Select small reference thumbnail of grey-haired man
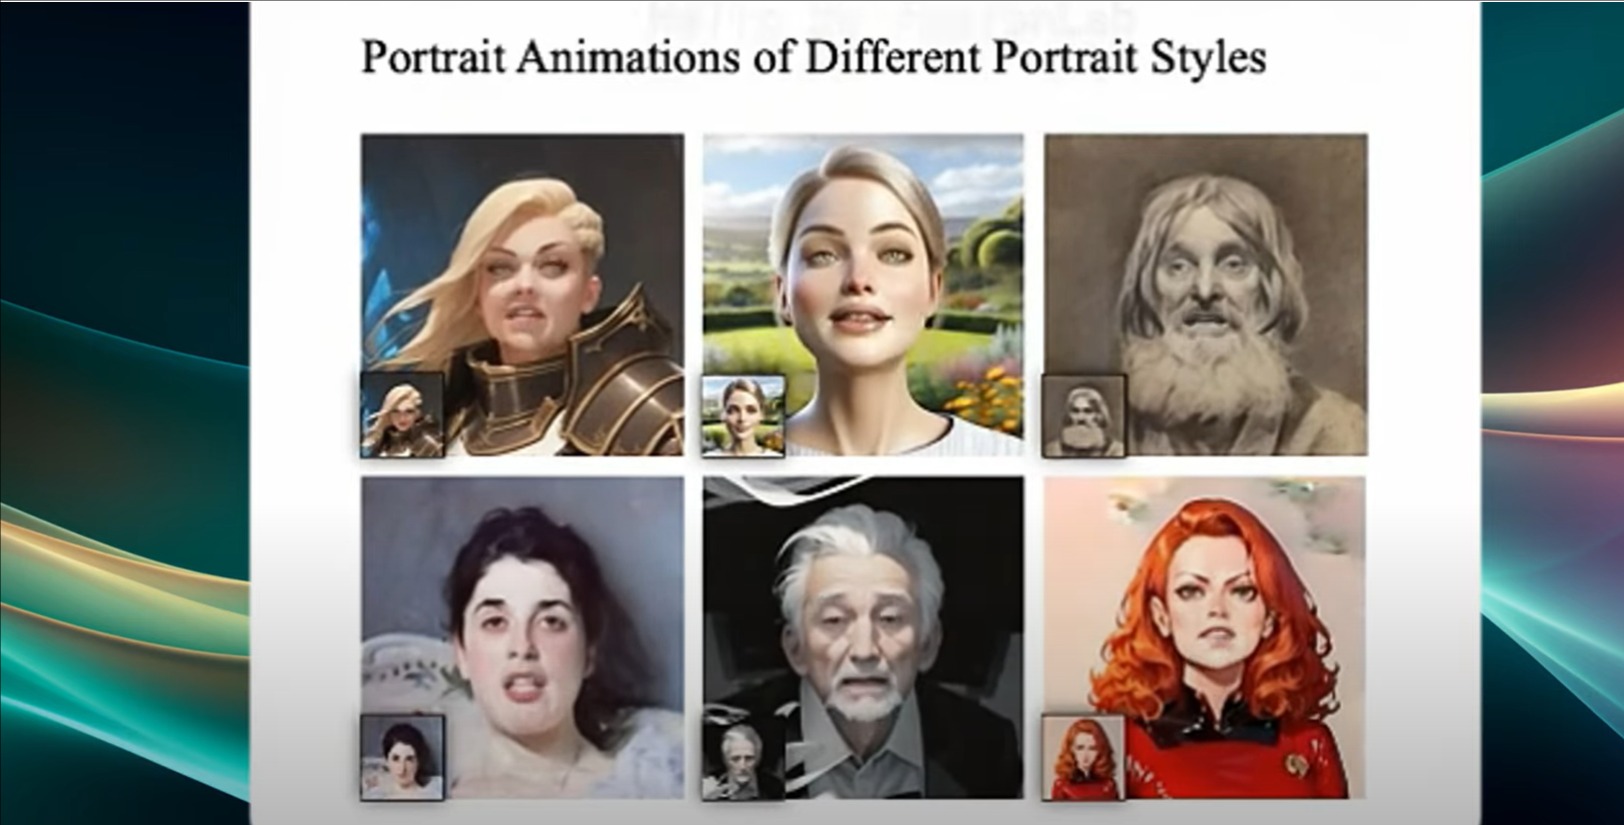The image size is (1624, 825). click(743, 758)
